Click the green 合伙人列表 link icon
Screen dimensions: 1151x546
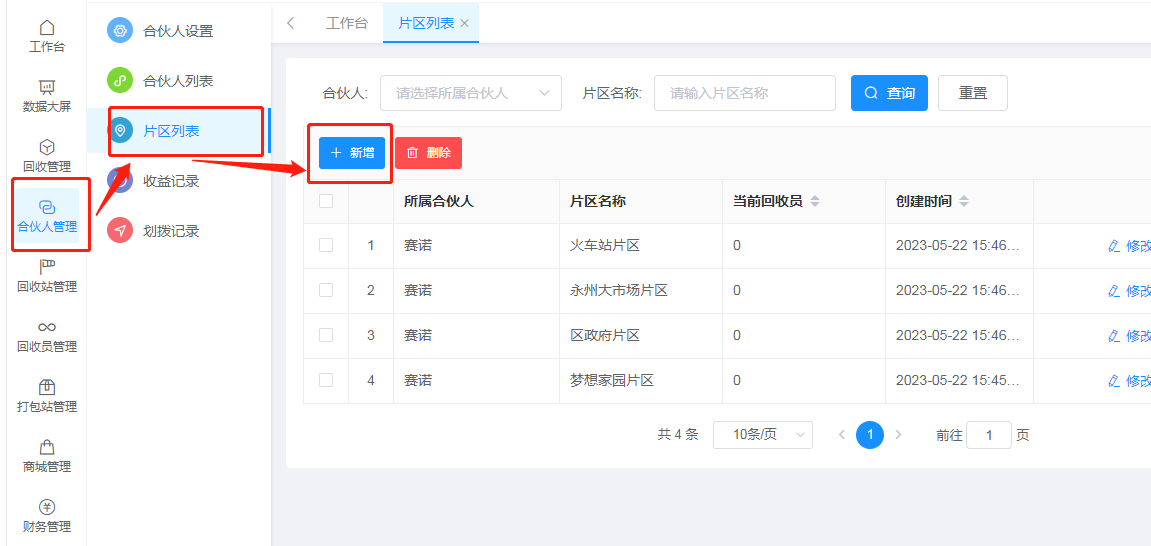[x=120, y=81]
